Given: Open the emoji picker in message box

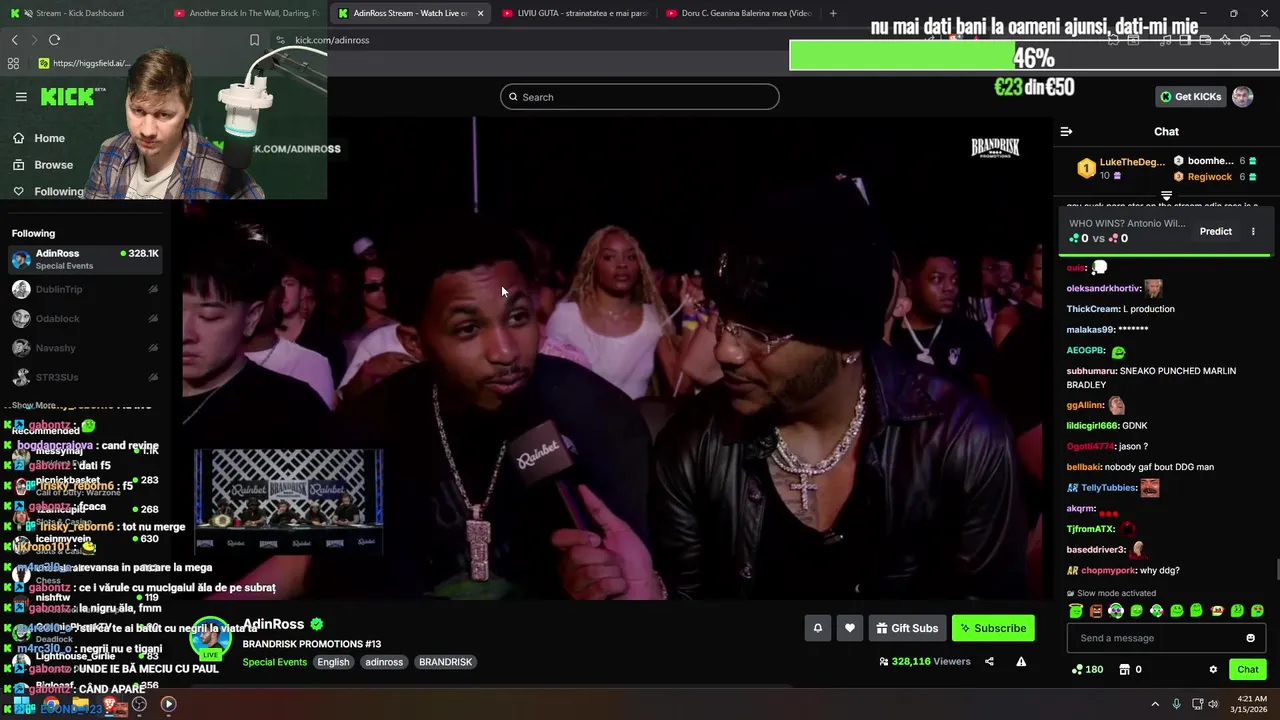Looking at the screenshot, I should 1250,638.
